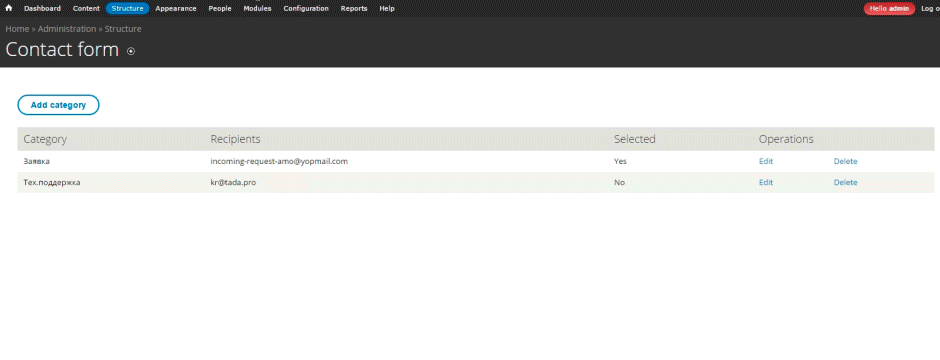Screen dimensions: 940x360
Task: Click the Заявка category name
Action: (36, 161)
